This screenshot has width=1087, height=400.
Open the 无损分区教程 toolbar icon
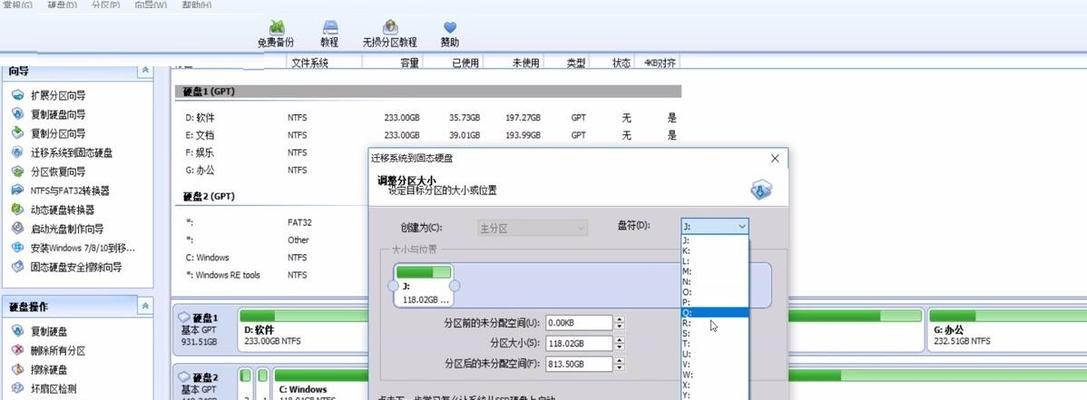point(390,34)
